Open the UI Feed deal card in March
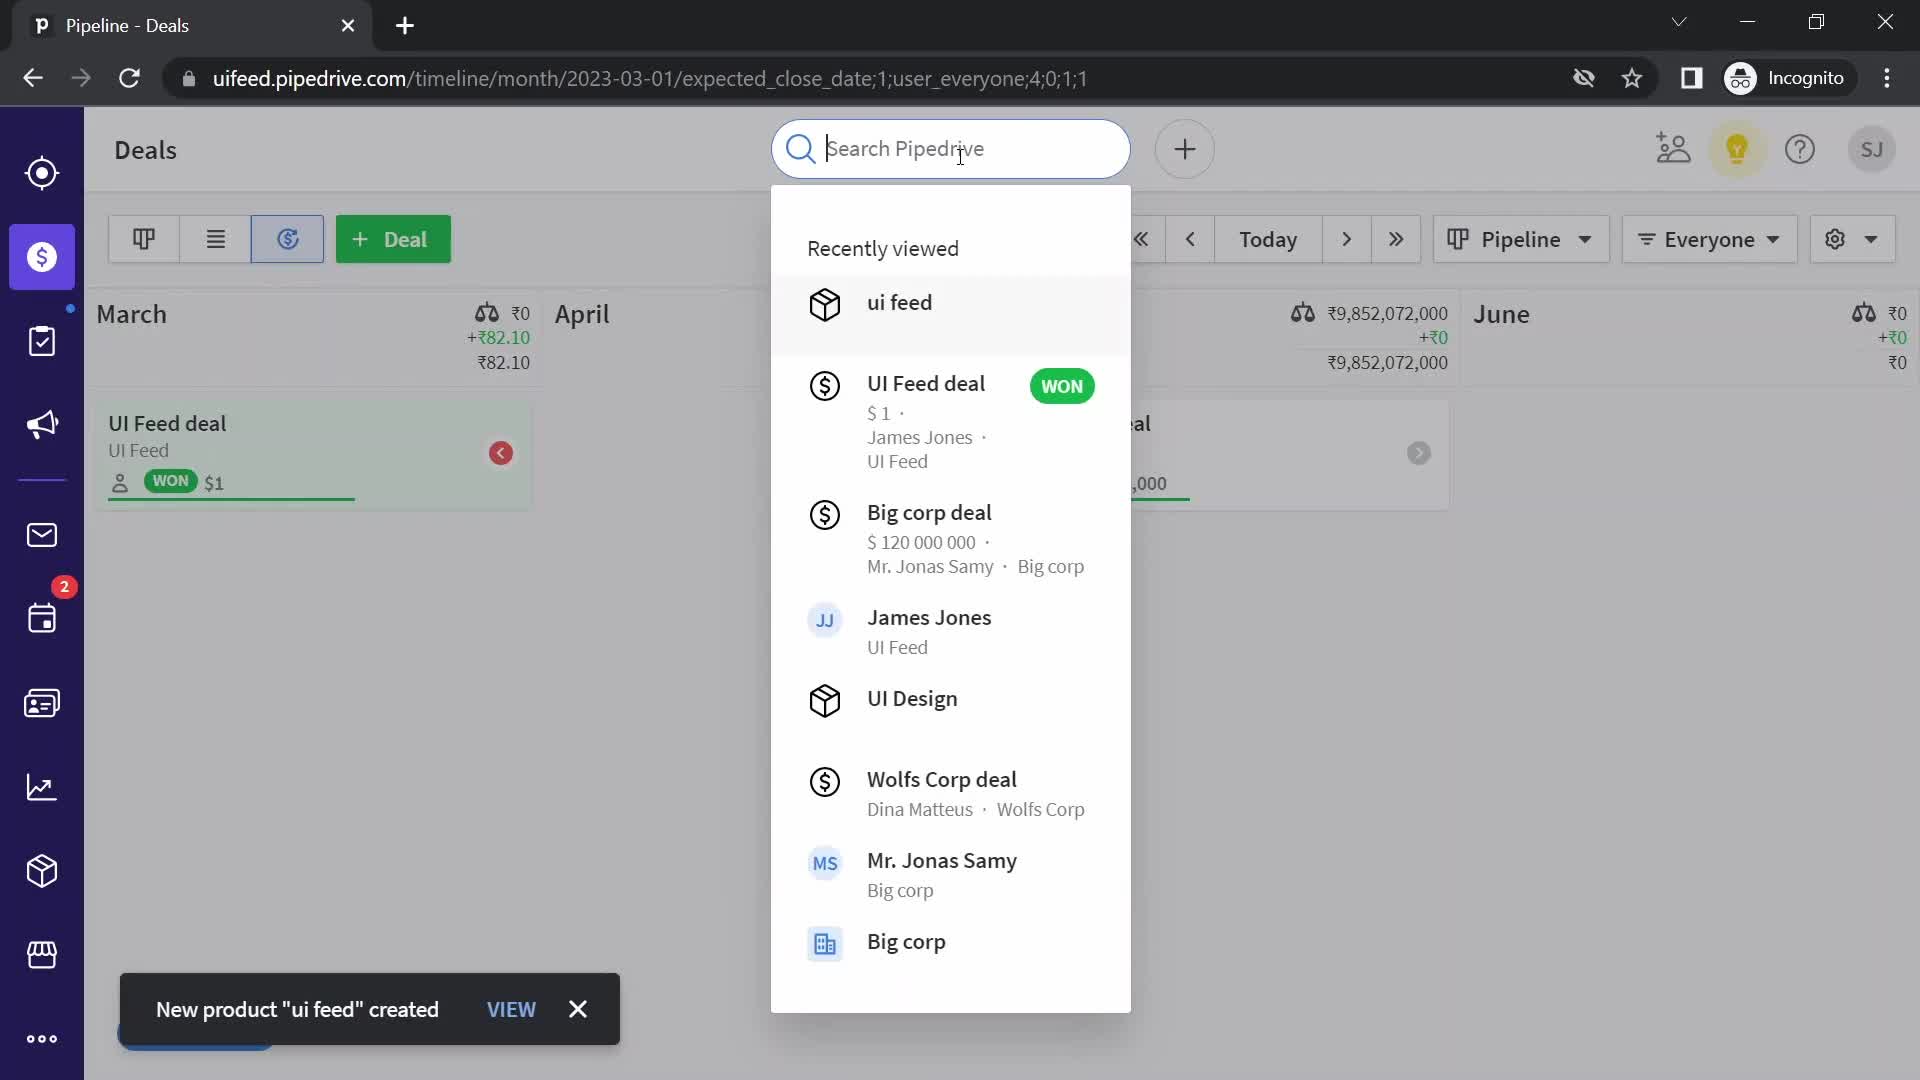Screen dimensions: 1920x1080 point(312,455)
